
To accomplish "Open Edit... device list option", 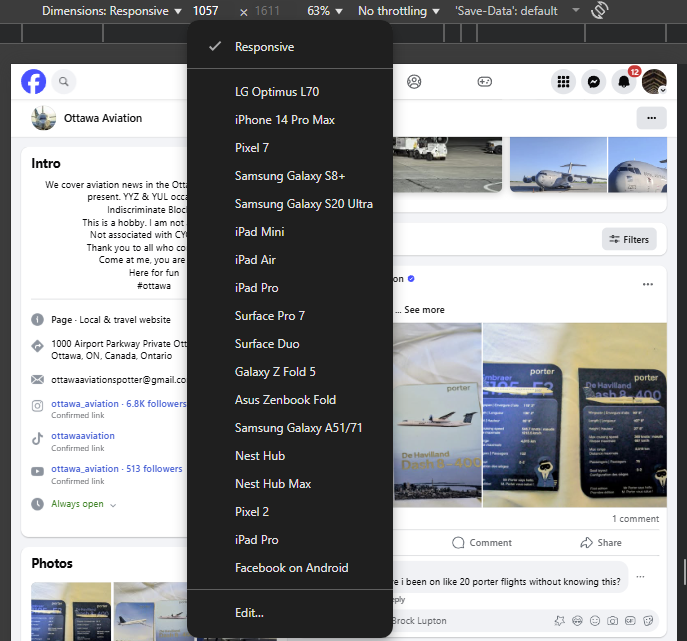I will [290, 613].
